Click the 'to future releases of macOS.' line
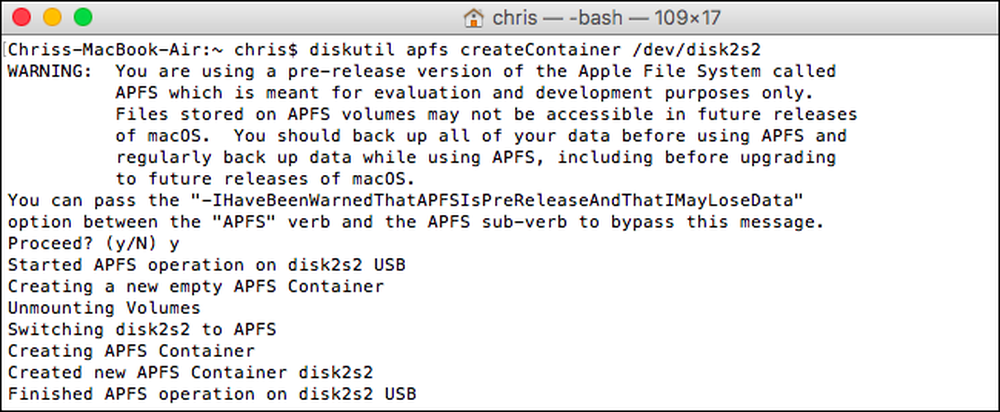The image size is (1000, 412). point(265,178)
